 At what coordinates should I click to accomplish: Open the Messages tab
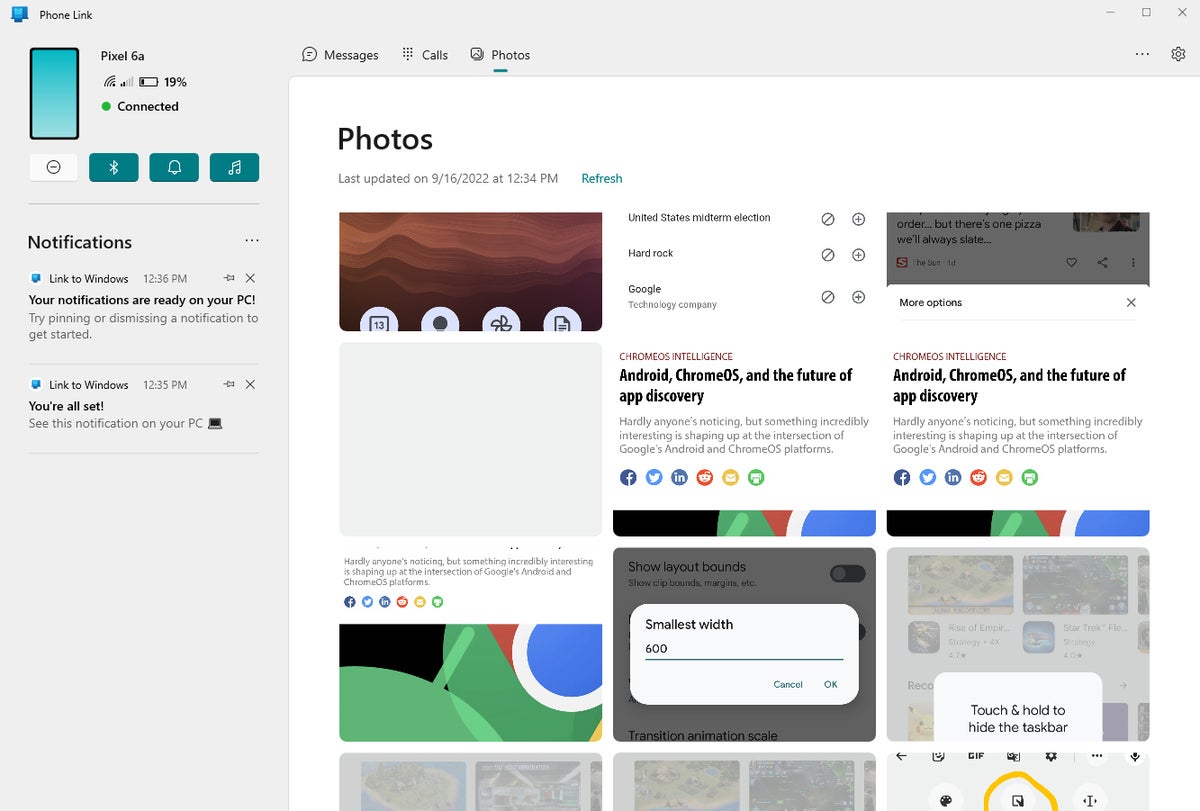click(x=340, y=55)
